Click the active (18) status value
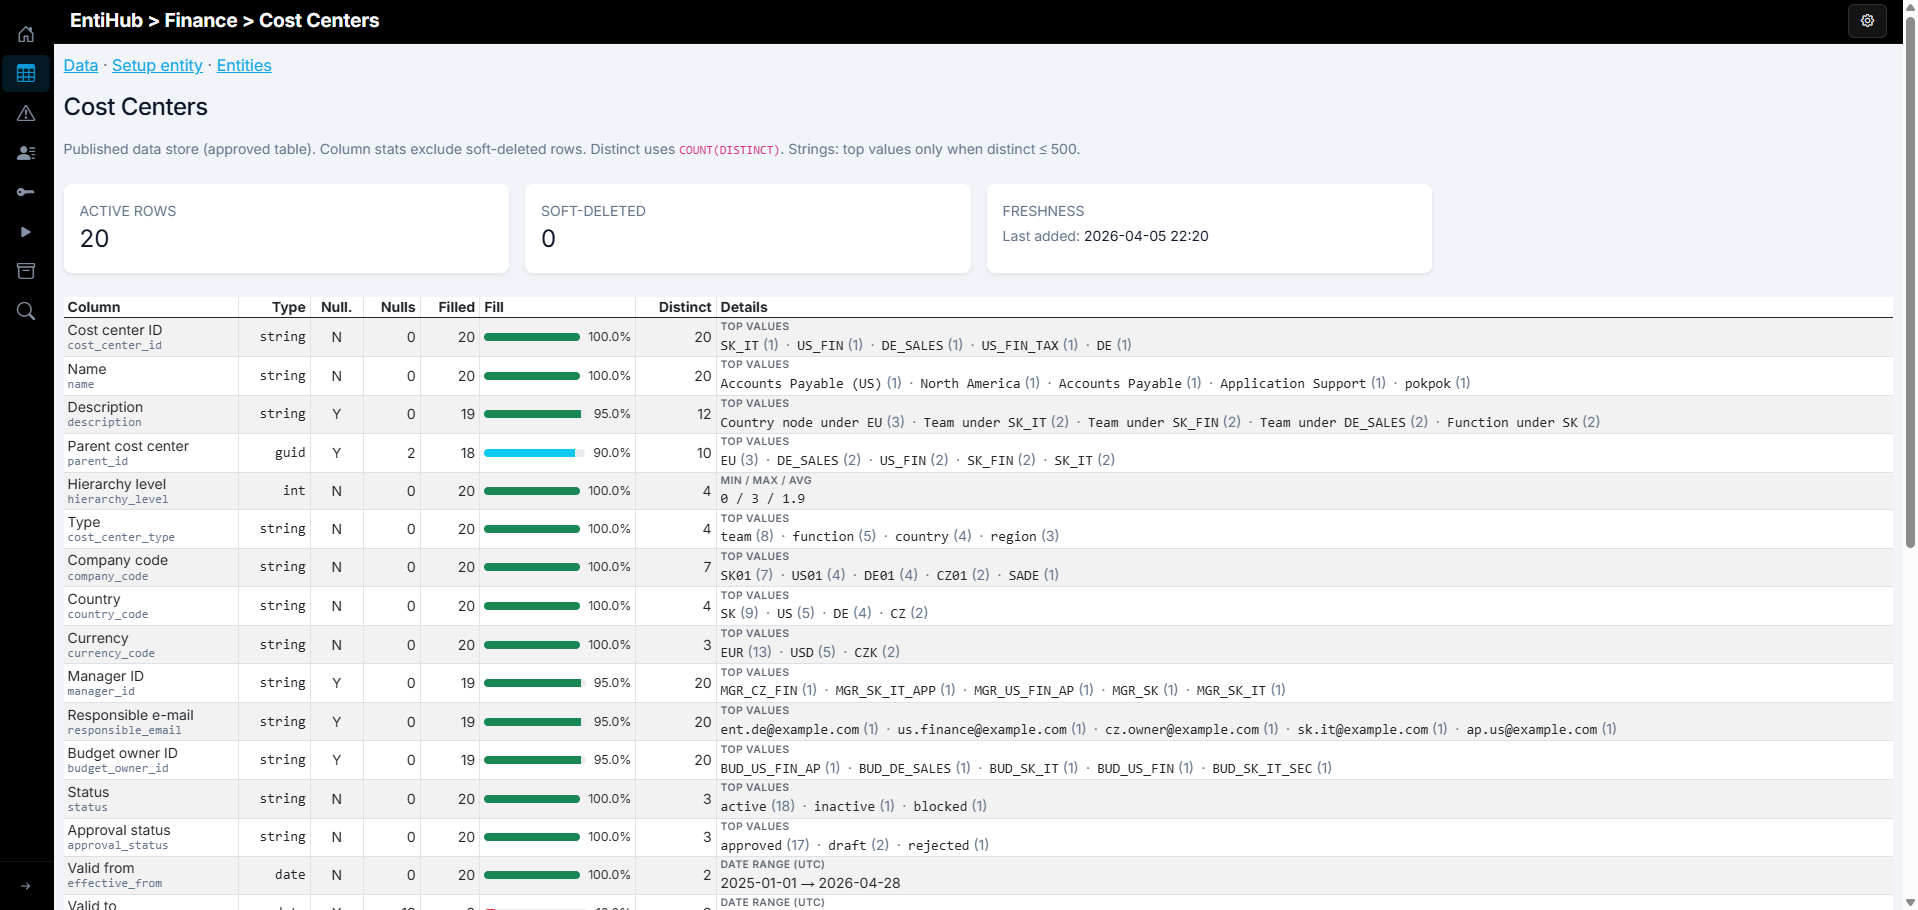The height and width of the screenshot is (910, 1918). tap(757, 806)
